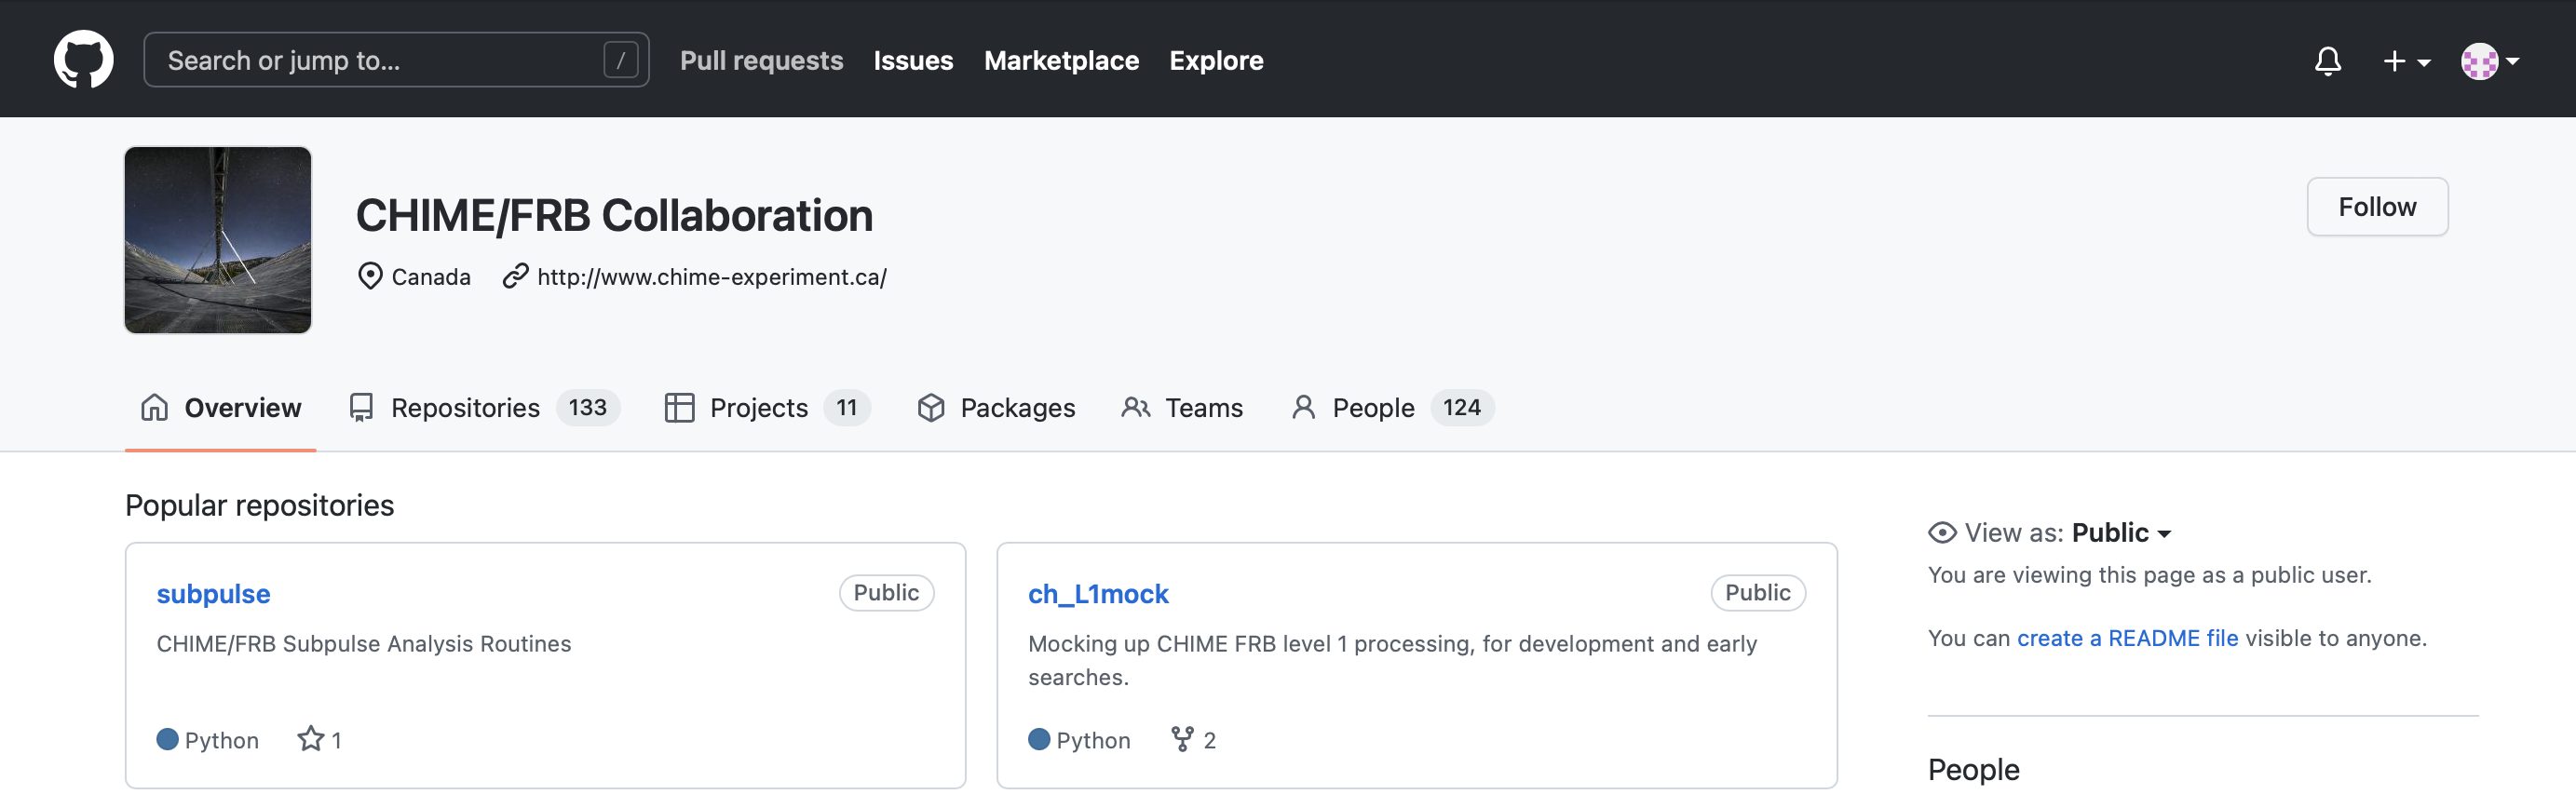Screen dimensions: 2576x808
Task: Click the subpulse description text
Action: coord(364,644)
